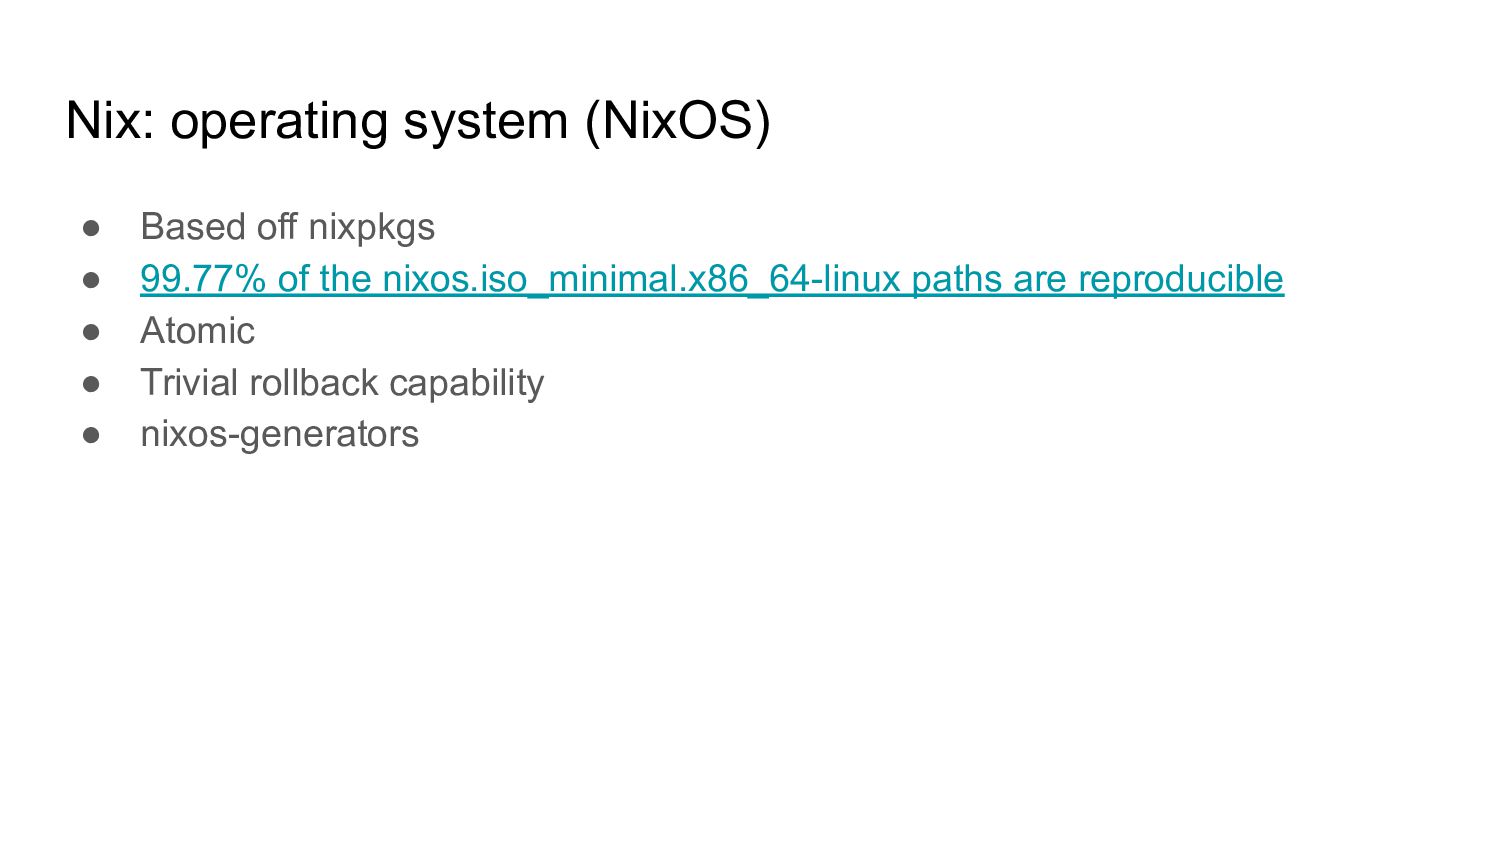Open the 99.77% reproducible paths link
The height and width of the screenshot is (844, 1500).
click(712, 279)
